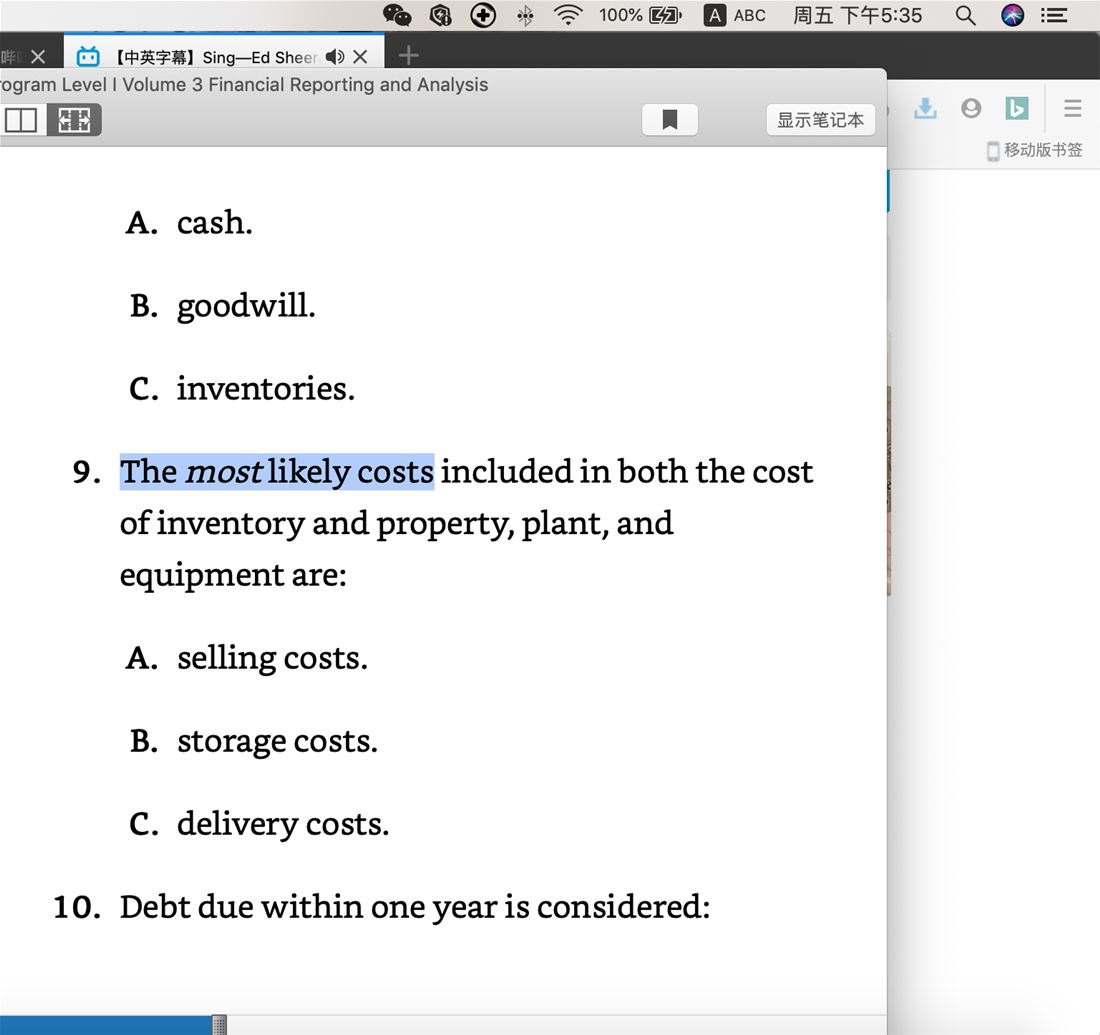The width and height of the screenshot is (1100, 1035).
Task: Switch the ABC input source
Action: pyautogui.click(x=735, y=15)
